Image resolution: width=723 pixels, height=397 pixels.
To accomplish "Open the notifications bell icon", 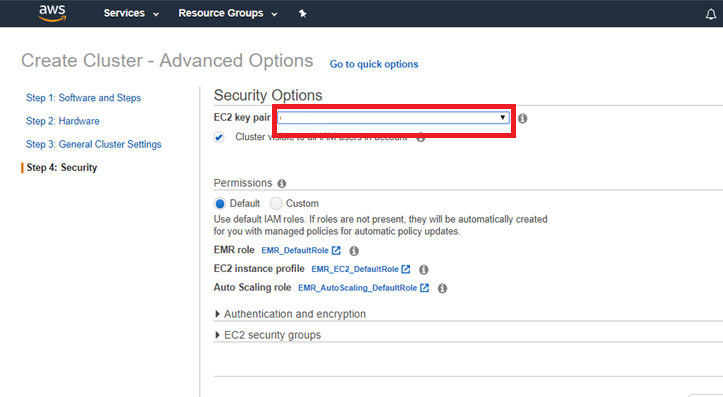I will coord(711,14).
